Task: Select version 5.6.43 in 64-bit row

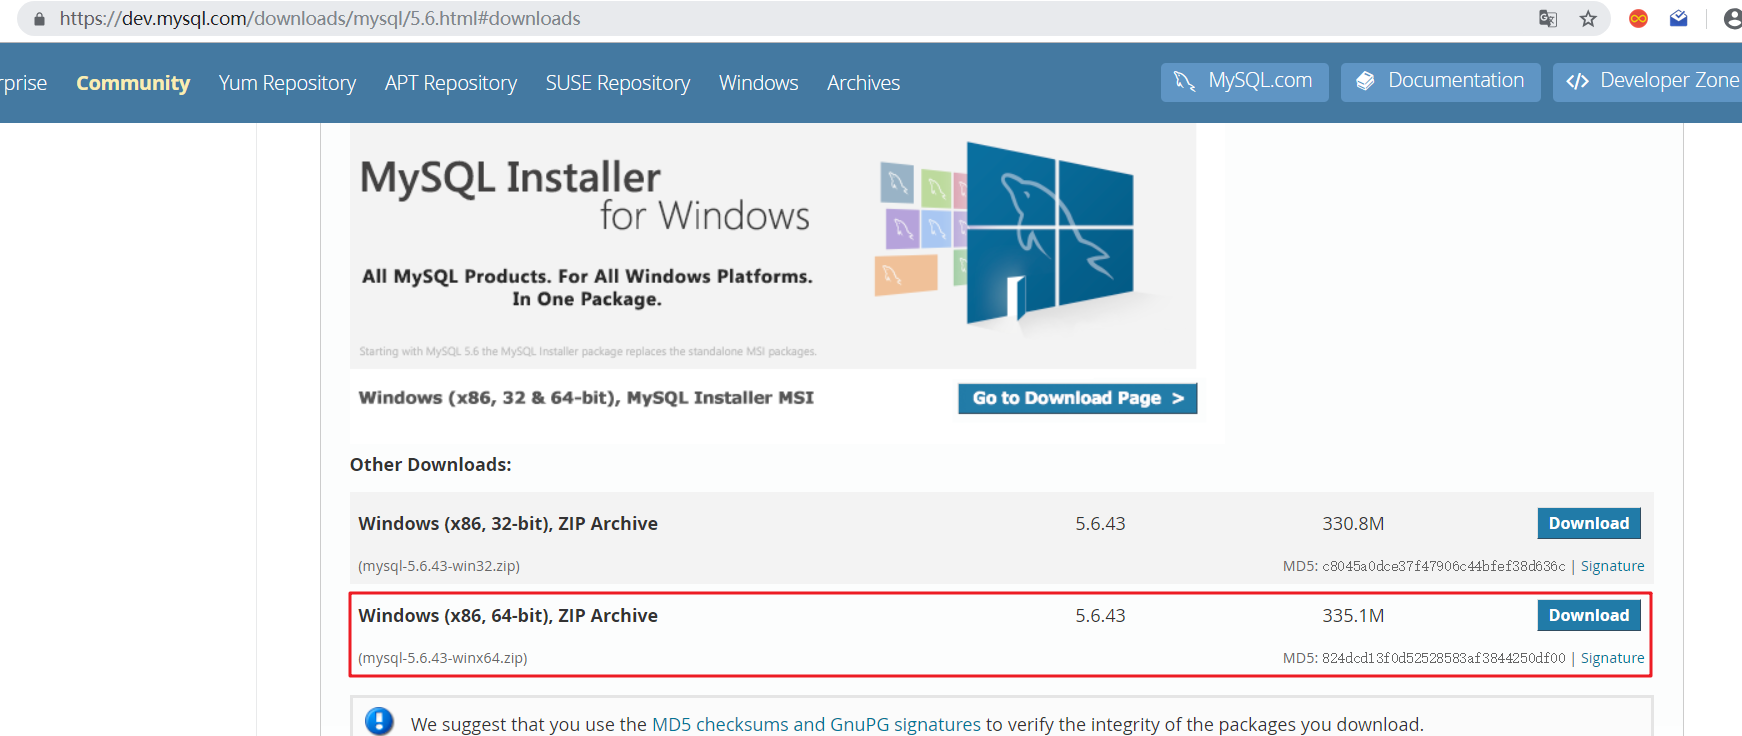Action: tap(1100, 615)
